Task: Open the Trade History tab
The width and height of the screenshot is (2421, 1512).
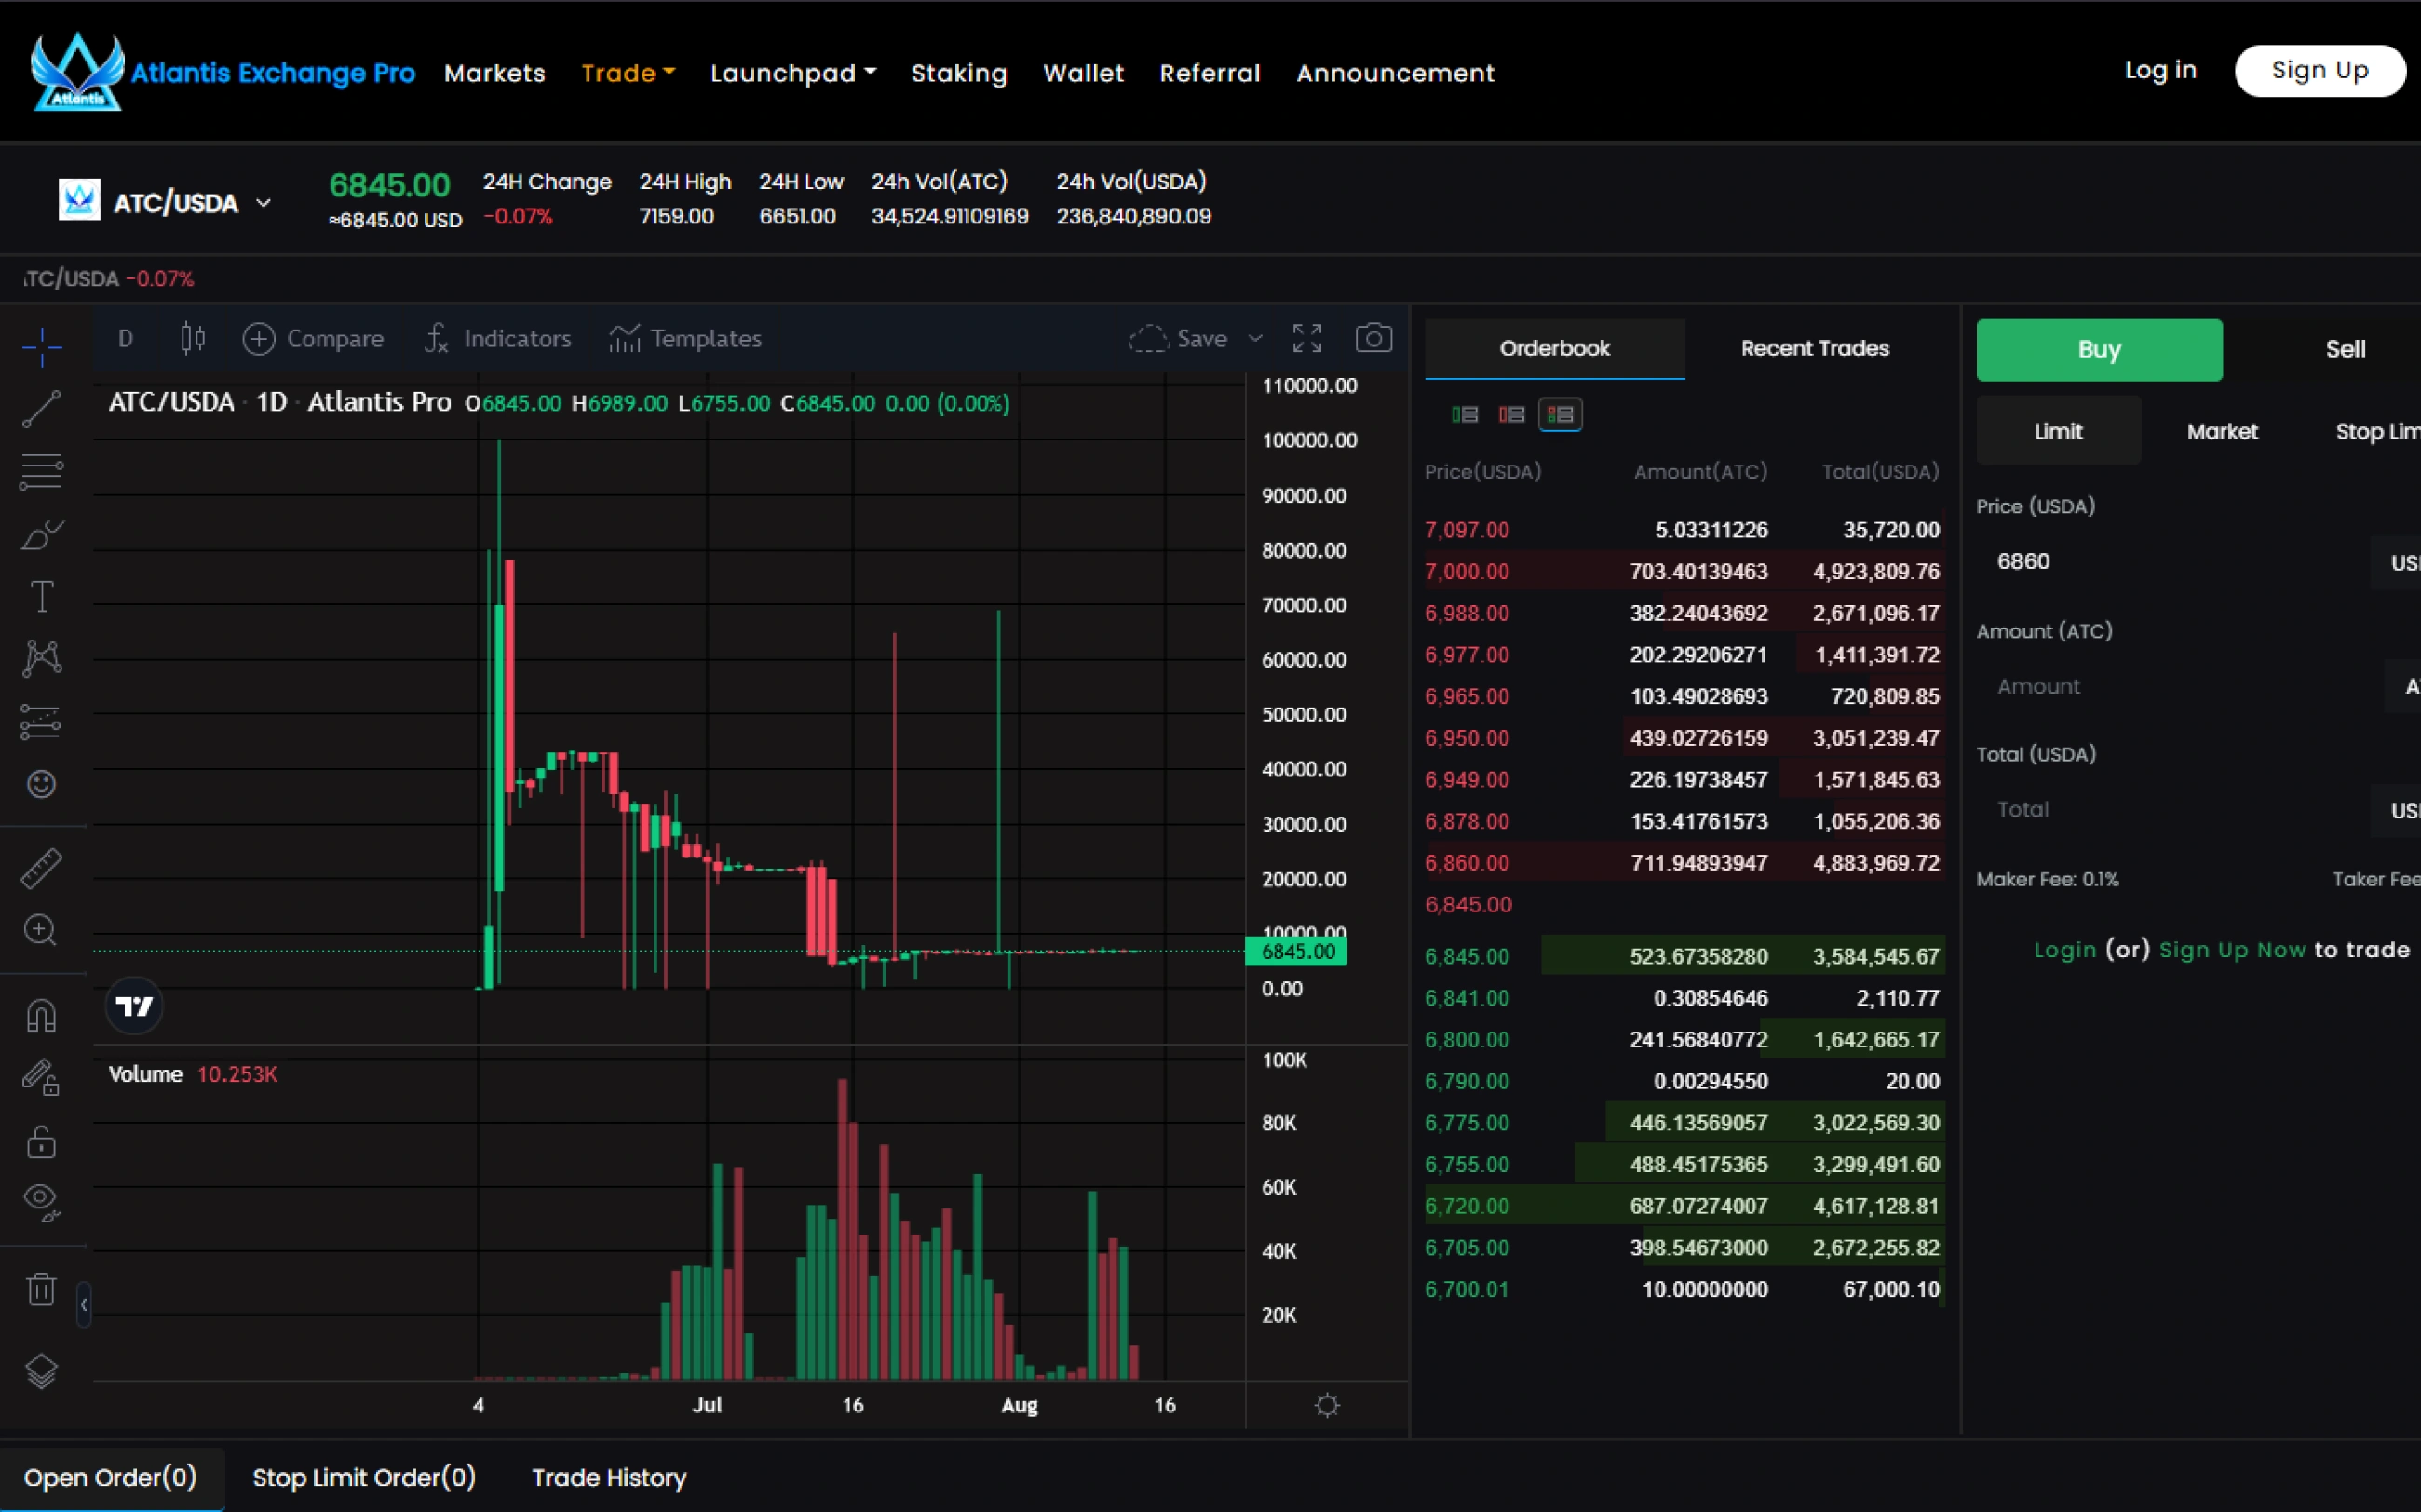Action: click(x=609, y=1477)
